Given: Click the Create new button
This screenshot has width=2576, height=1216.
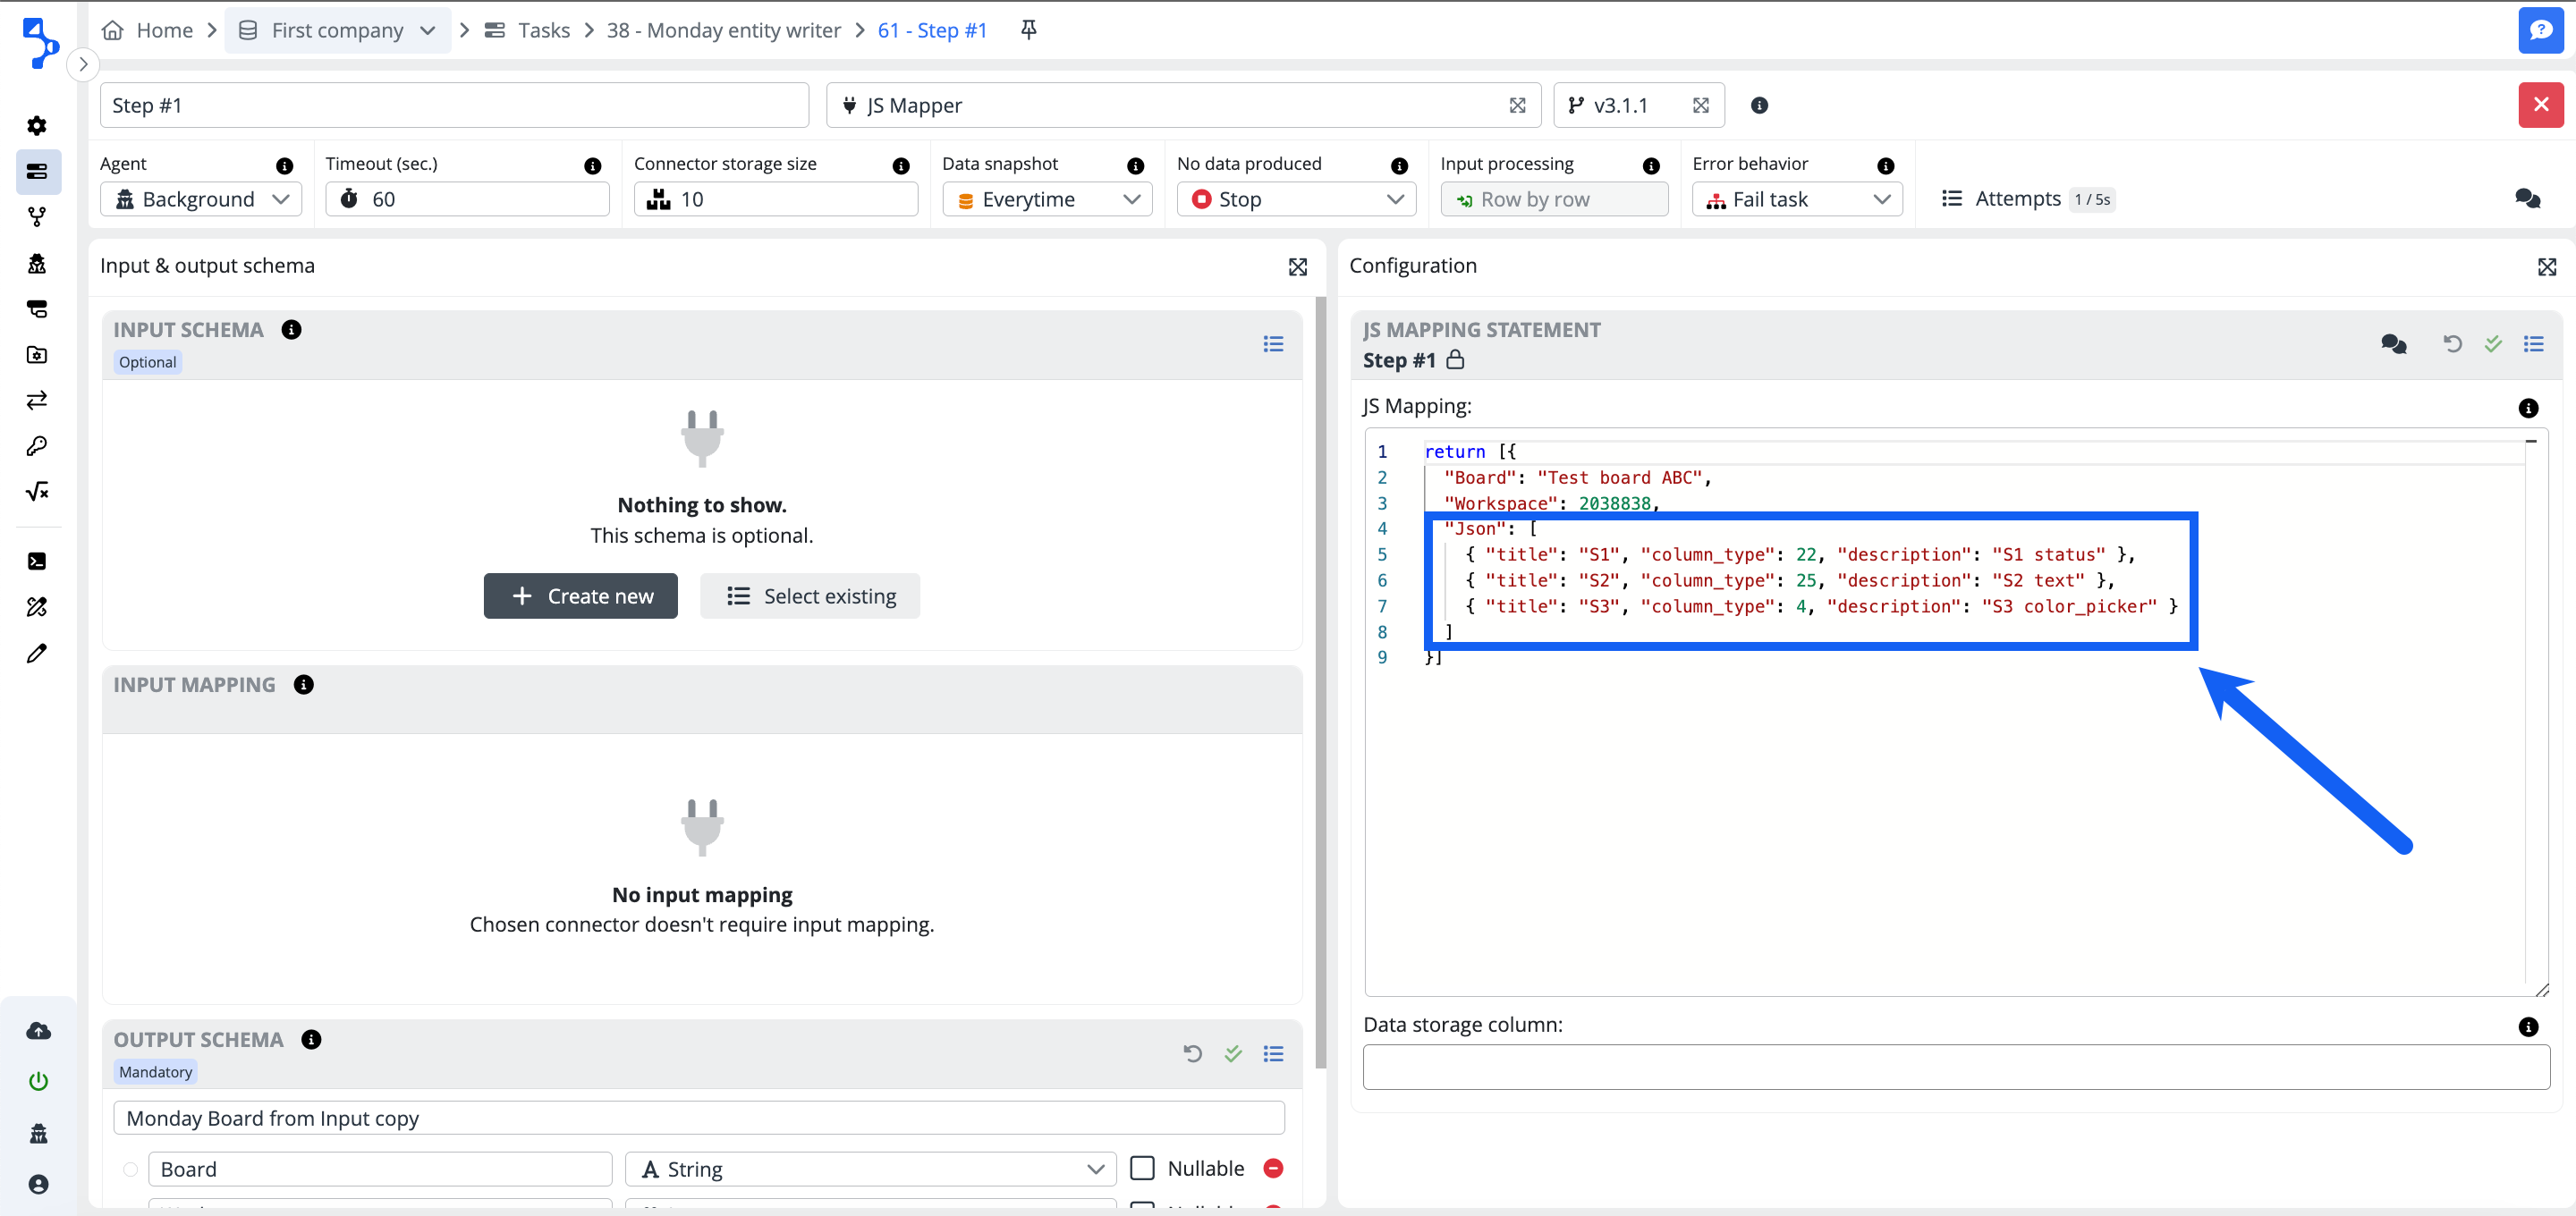Looking at the screenshot, I should (x=580, y=596).
